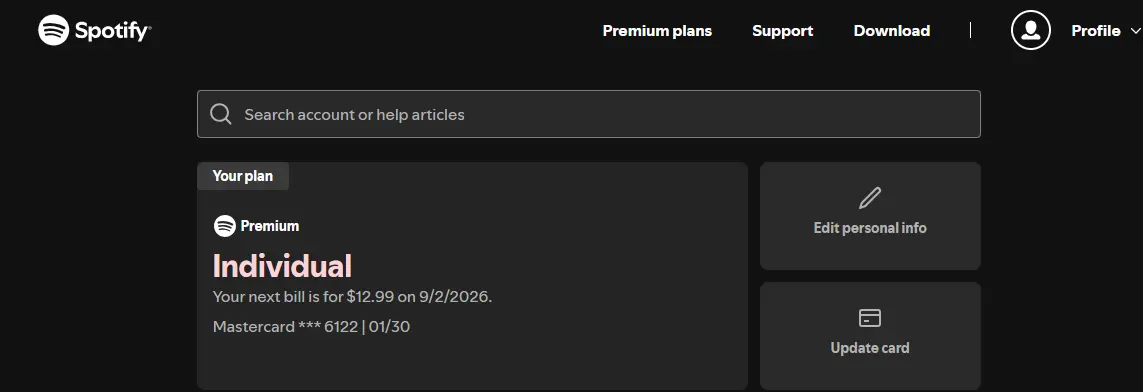Select the Premium label in plan card
This screenshot has width=1143, height=392.
[x=270, y=226]
